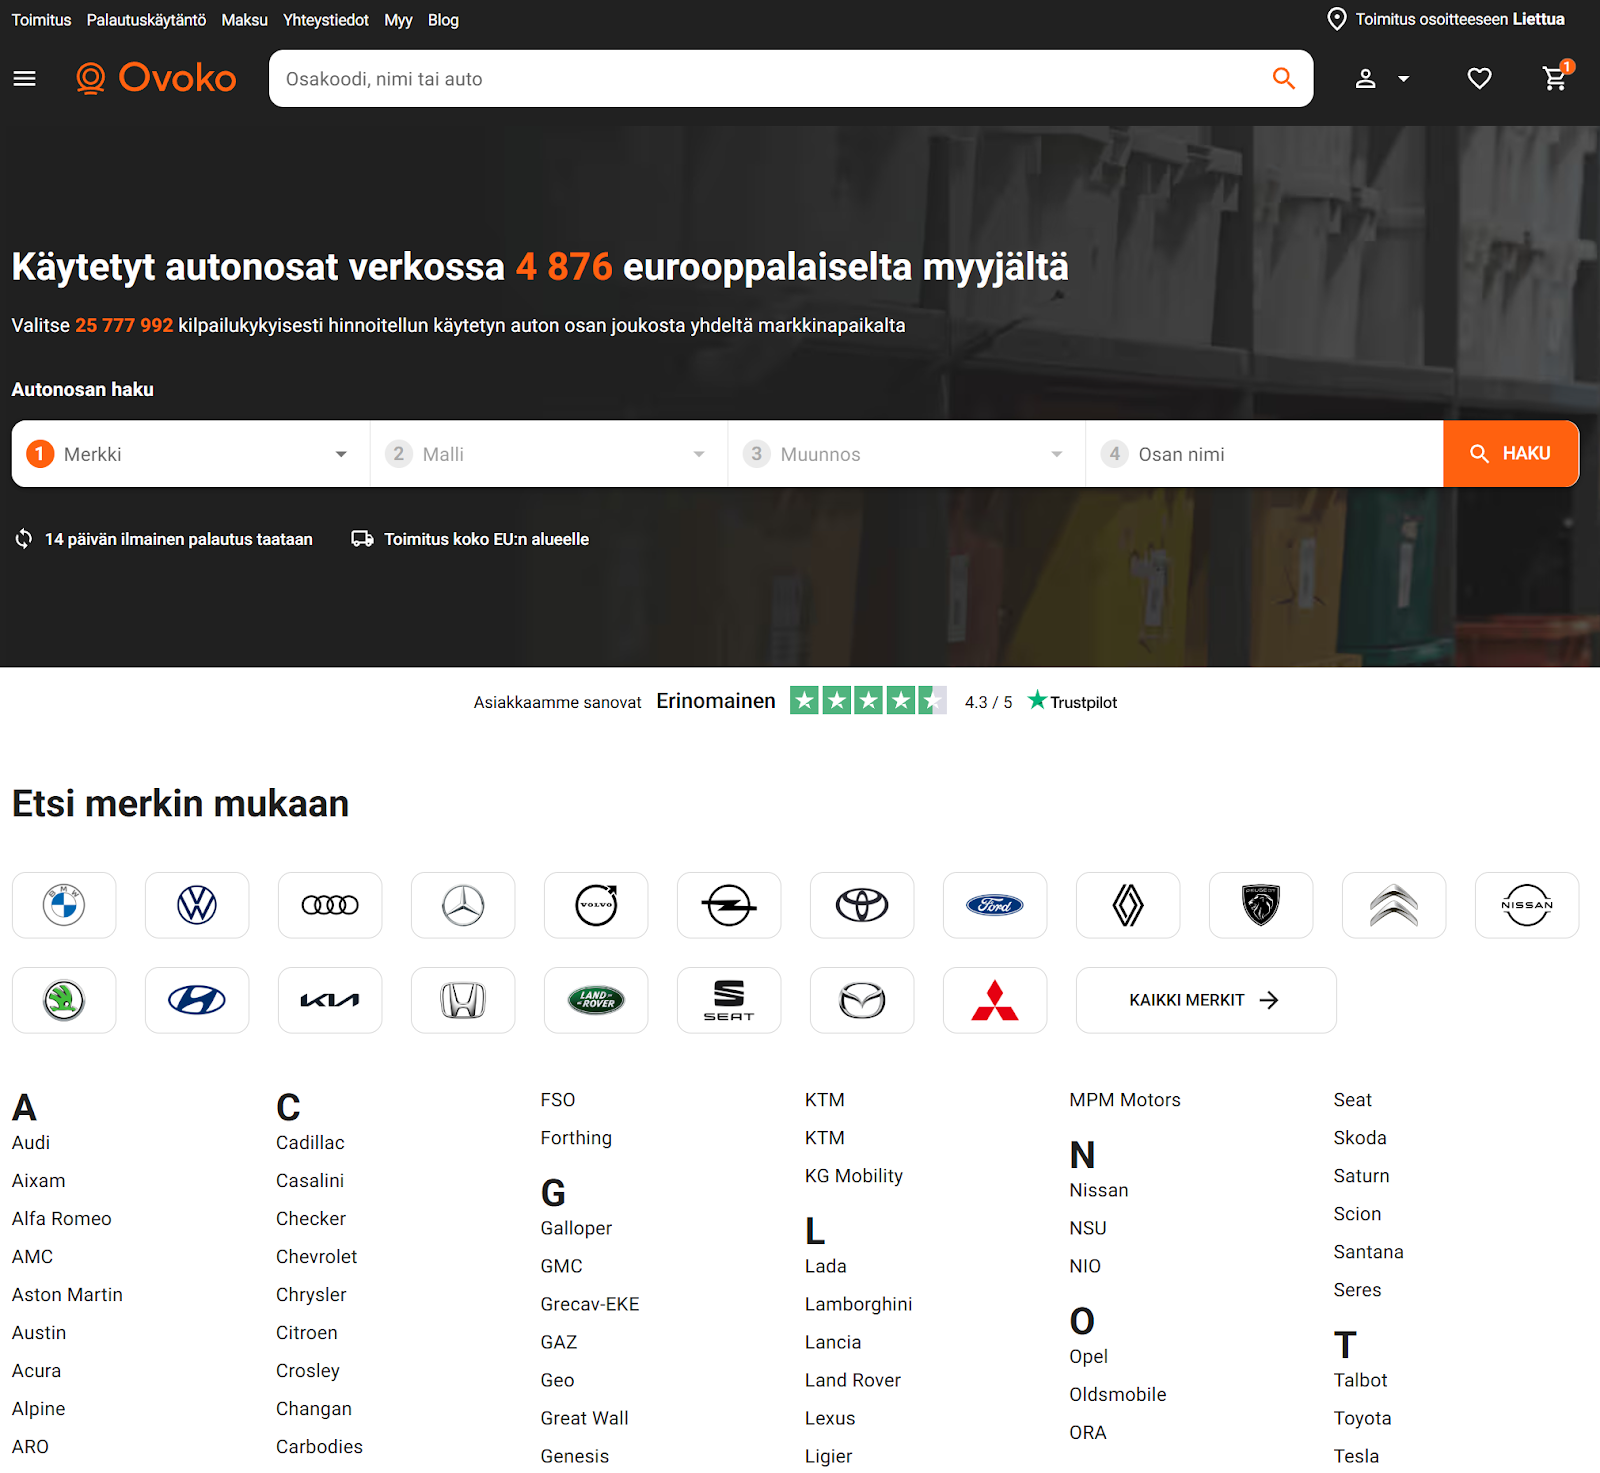1600x1473 pixels.
Task: Select the Audi rings logo
Action: (330, 905)
